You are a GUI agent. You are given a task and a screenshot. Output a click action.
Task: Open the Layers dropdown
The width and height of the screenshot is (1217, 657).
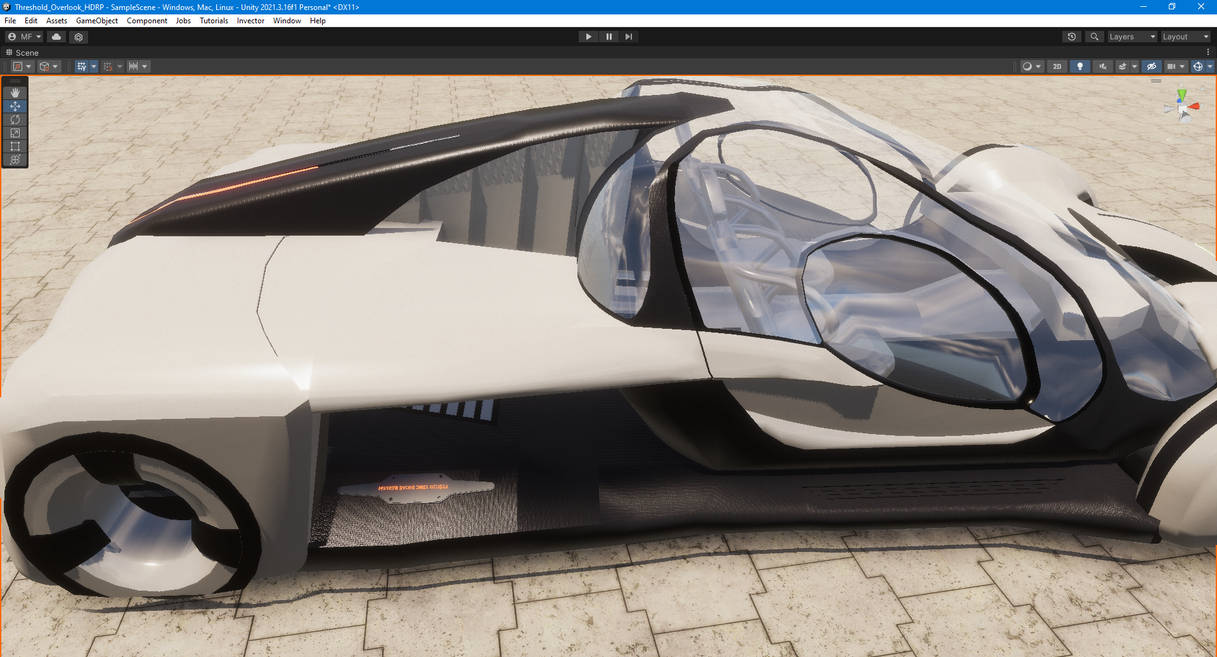coord(1130,36)
